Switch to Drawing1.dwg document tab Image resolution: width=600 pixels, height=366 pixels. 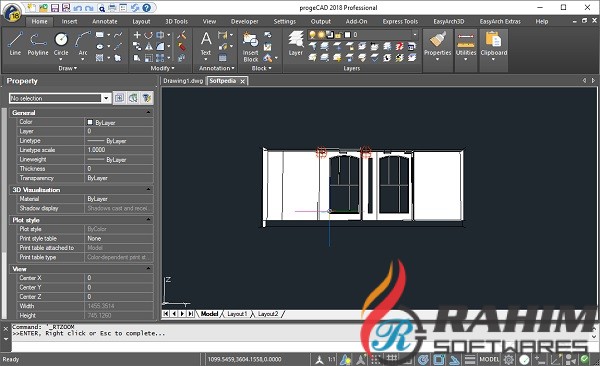click(183, 81)
